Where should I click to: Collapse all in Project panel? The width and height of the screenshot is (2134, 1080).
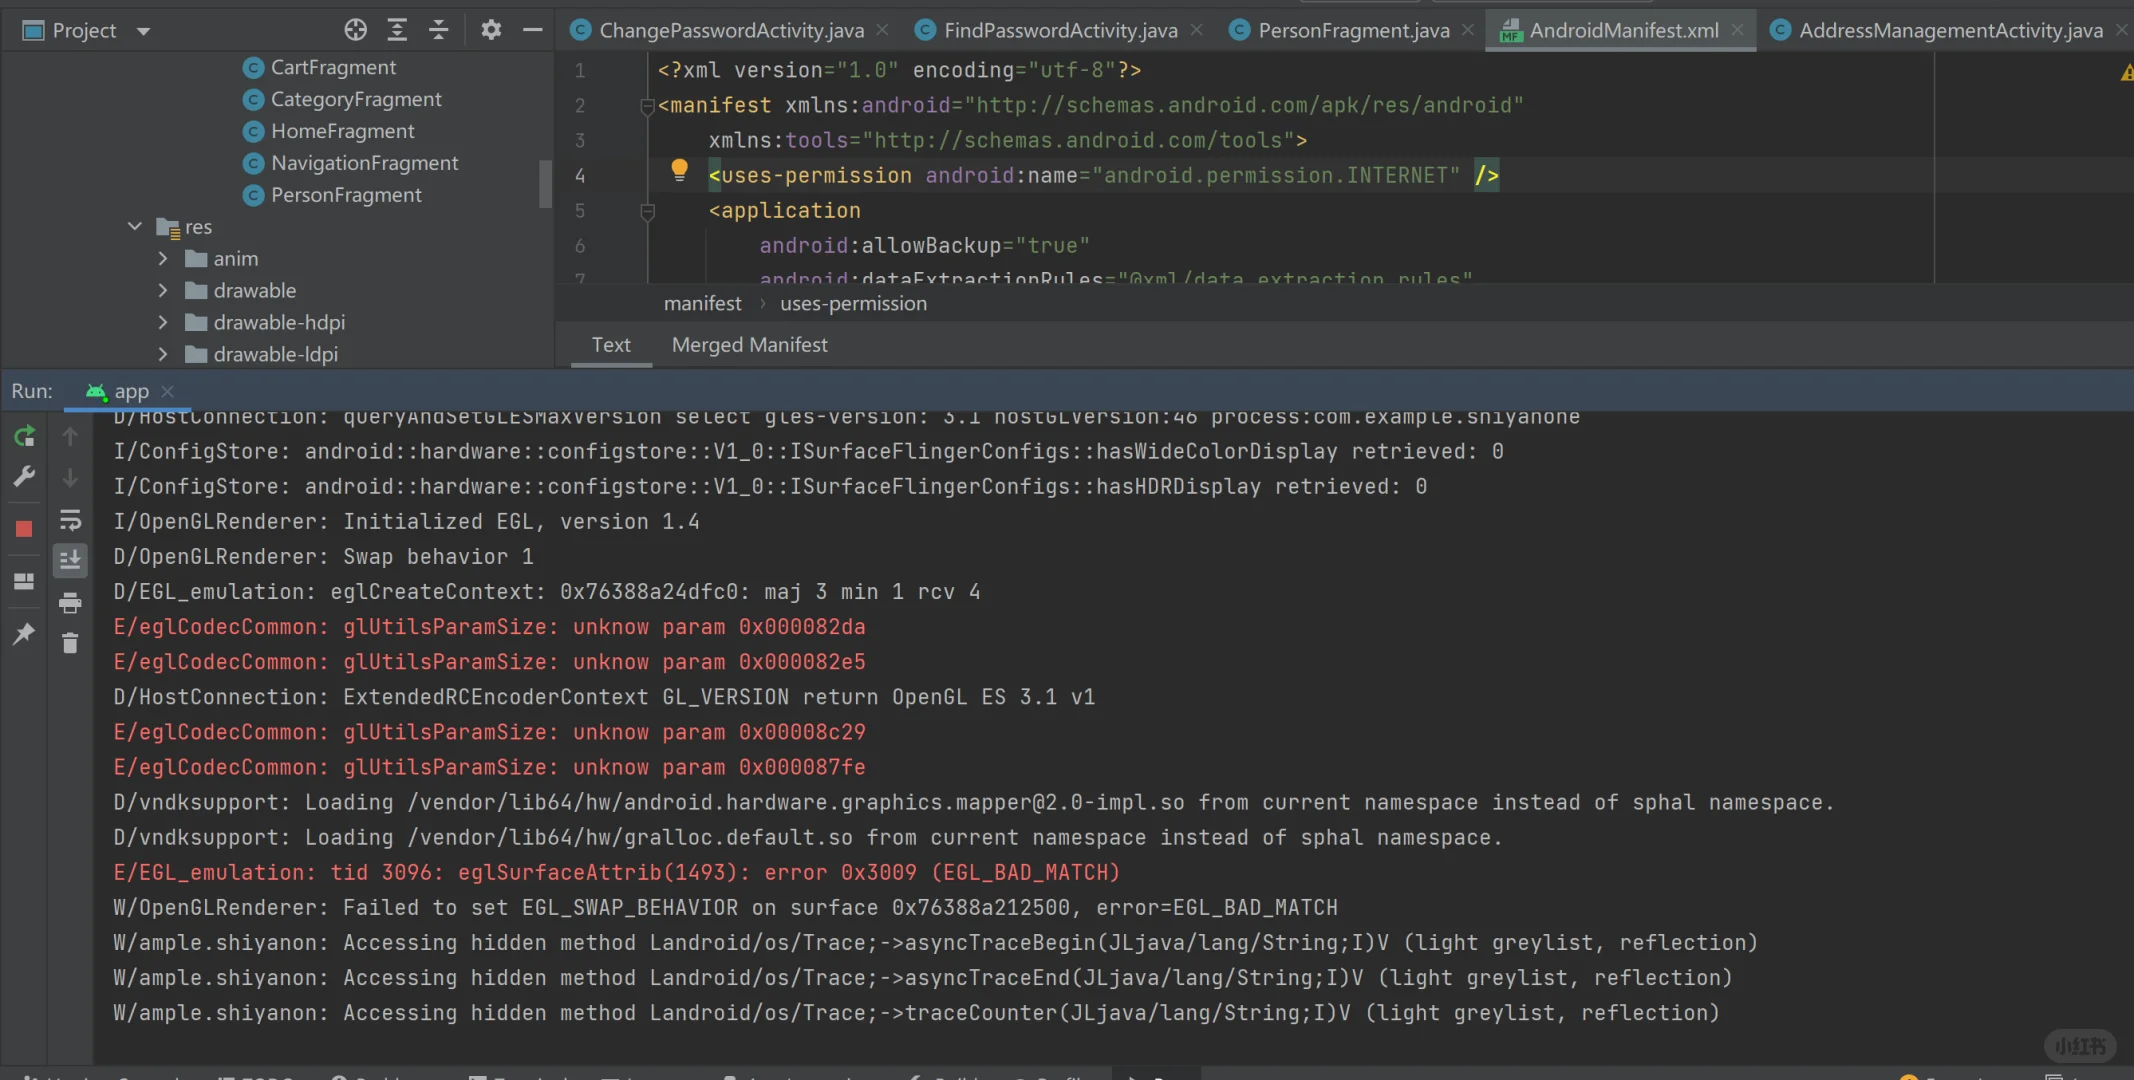438,30
